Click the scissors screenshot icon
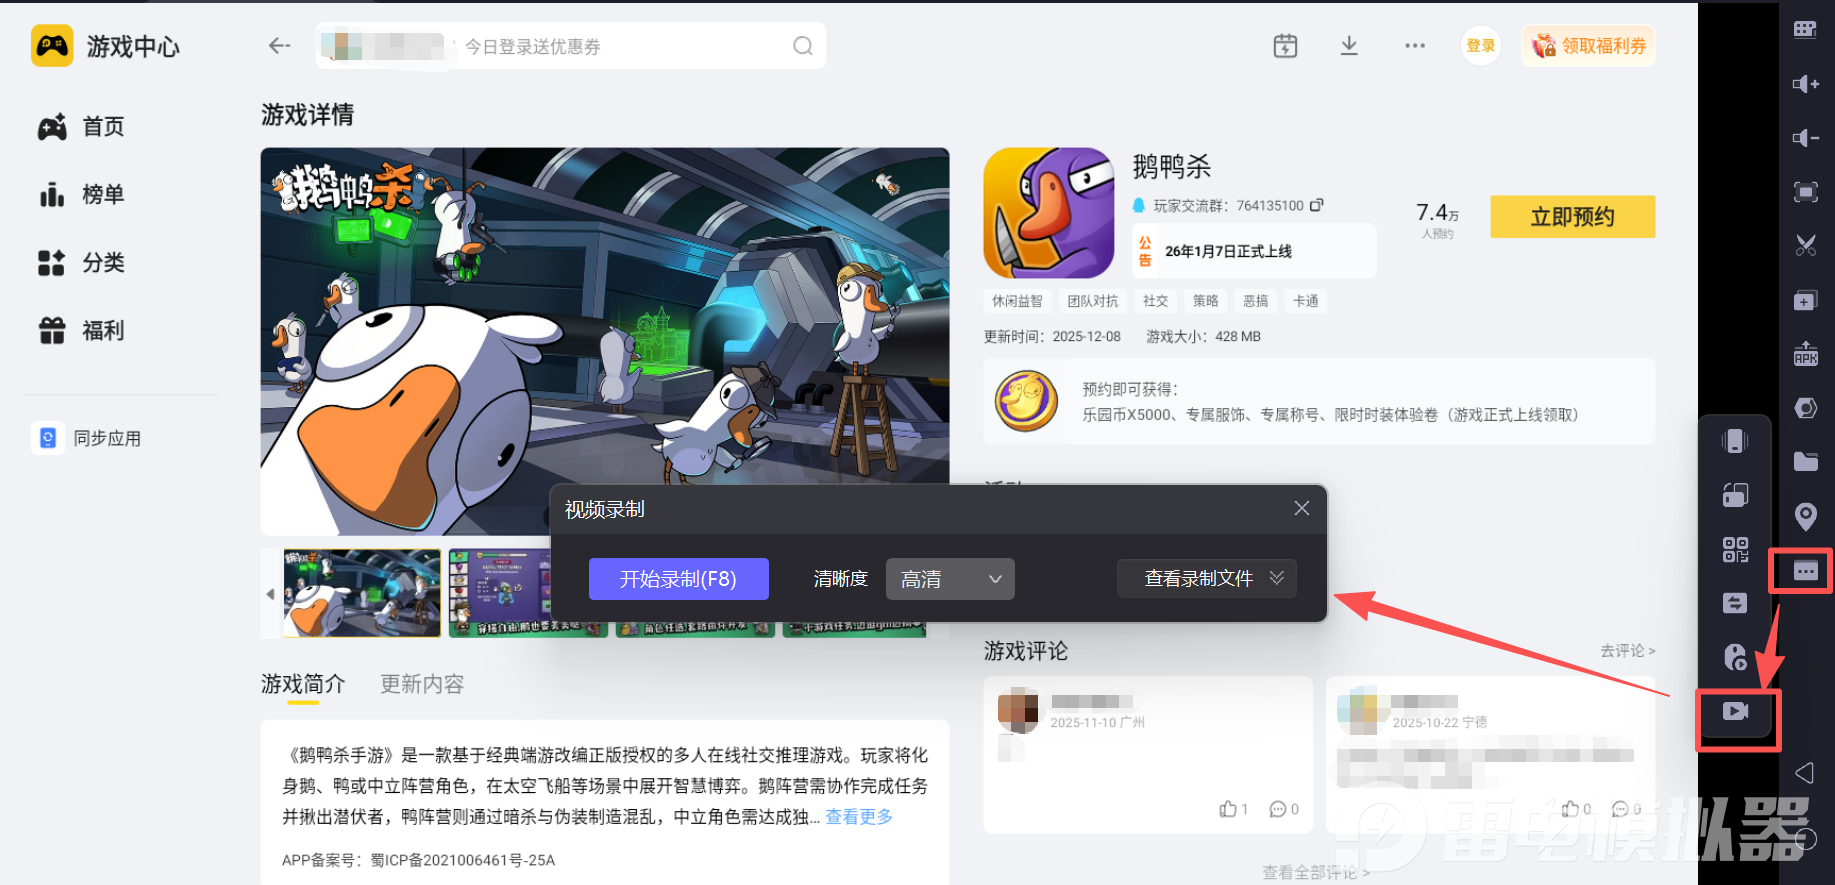The width and height of the screenshot is (1835, 885). 1805,246
